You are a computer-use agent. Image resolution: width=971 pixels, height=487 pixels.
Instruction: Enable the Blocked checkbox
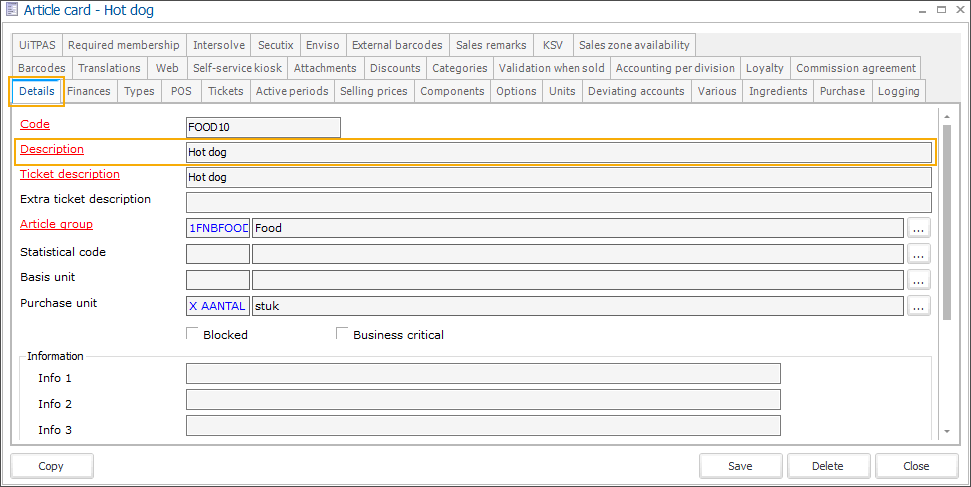[x=193, y=334]
